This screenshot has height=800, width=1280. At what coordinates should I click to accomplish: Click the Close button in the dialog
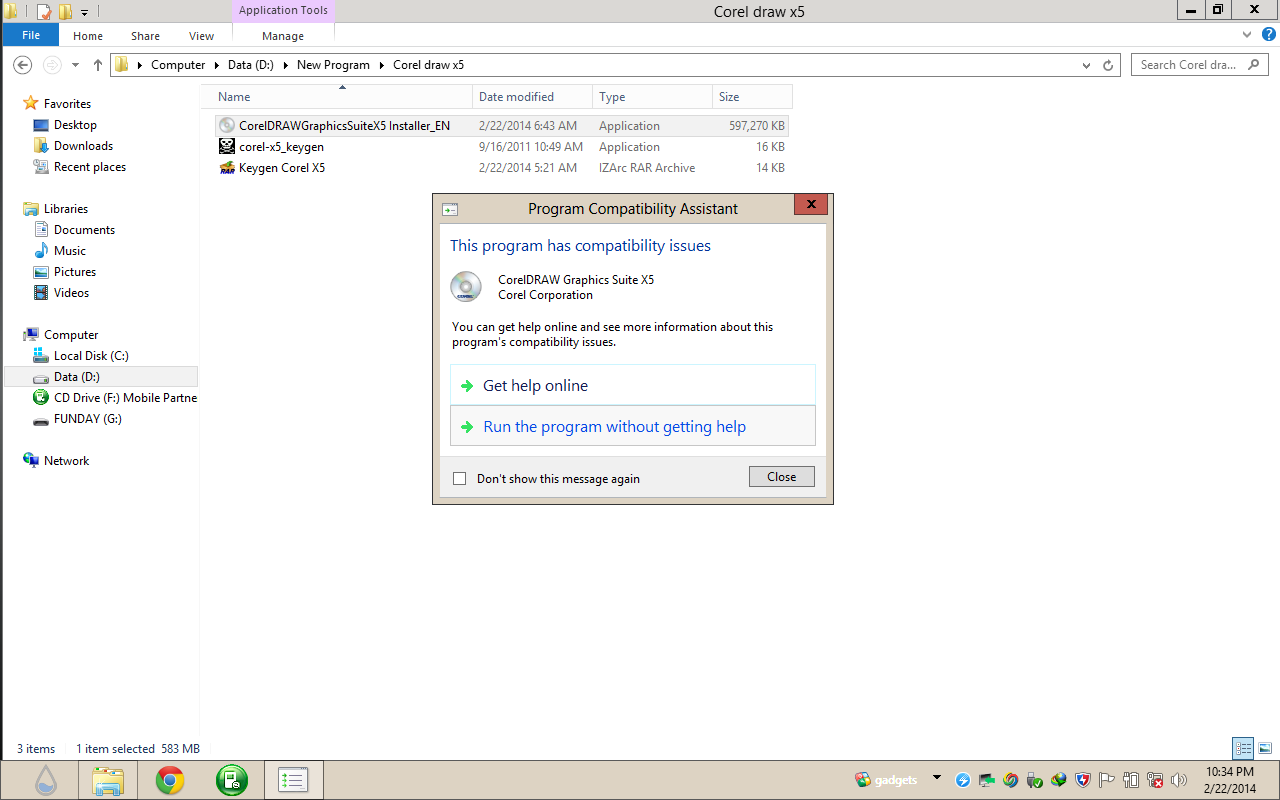[x=782, y=477]
